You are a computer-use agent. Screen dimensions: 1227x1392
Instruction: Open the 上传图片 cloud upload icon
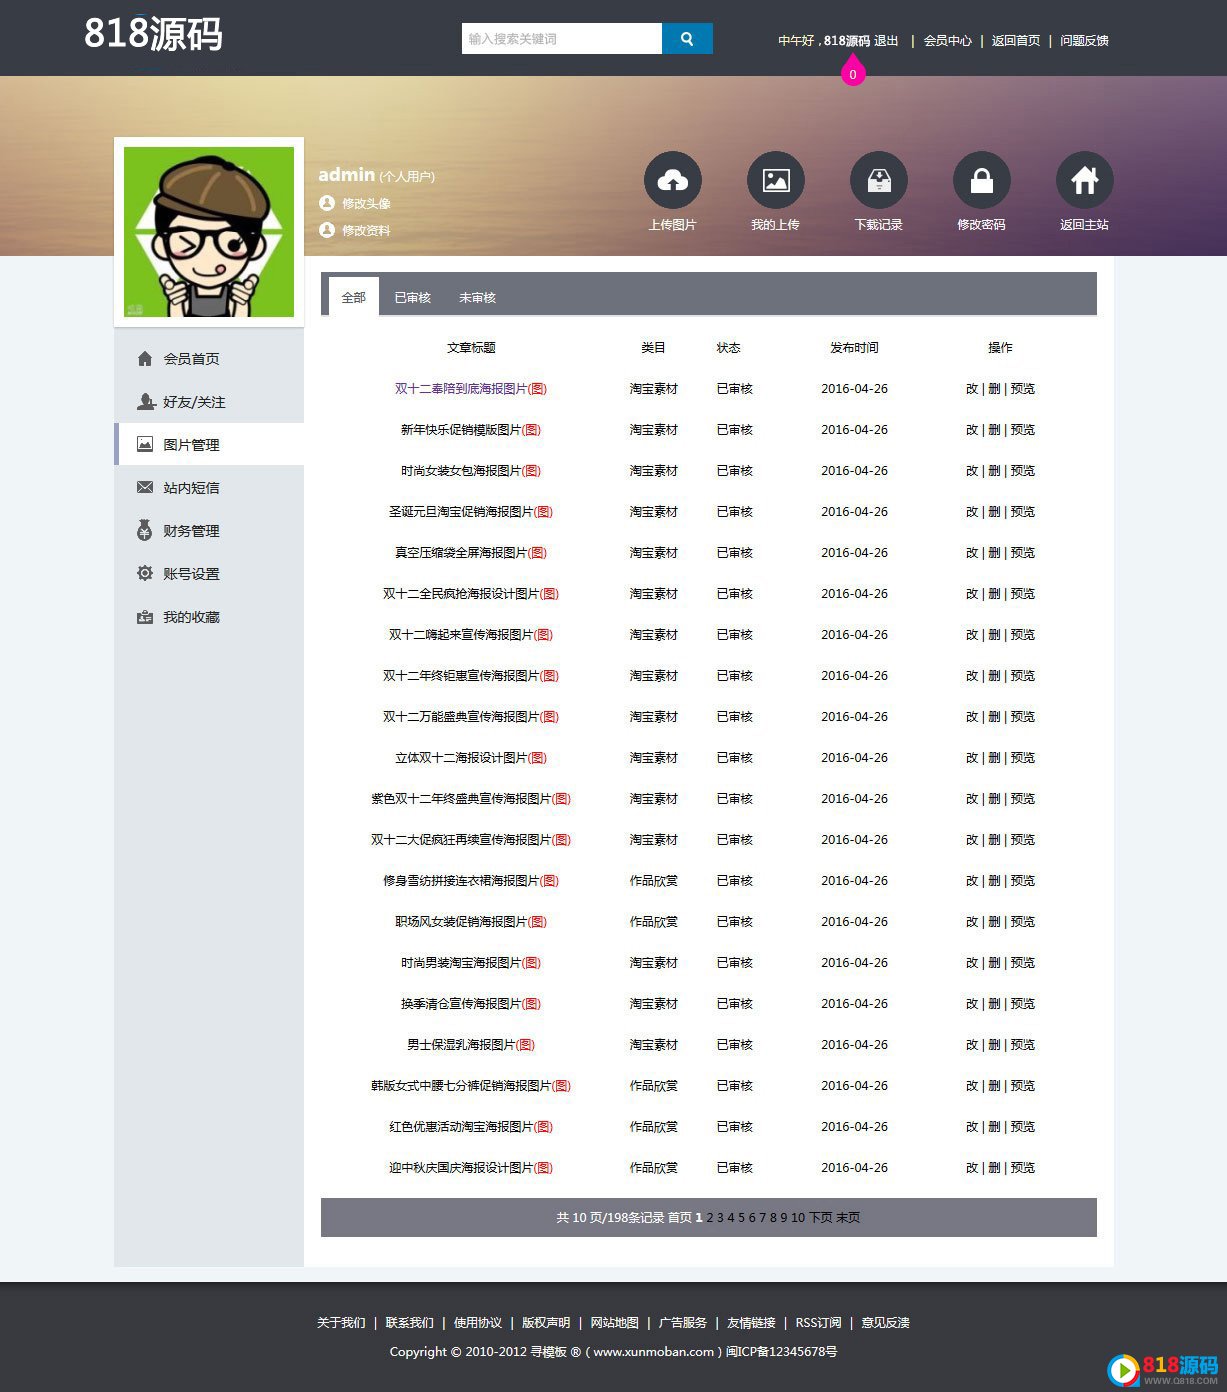coord(673,180)
